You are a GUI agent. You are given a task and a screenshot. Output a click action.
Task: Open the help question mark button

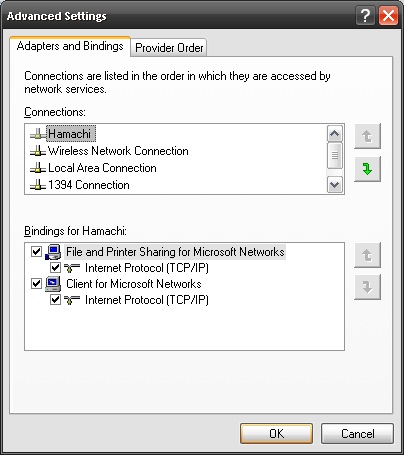(365, 16)
